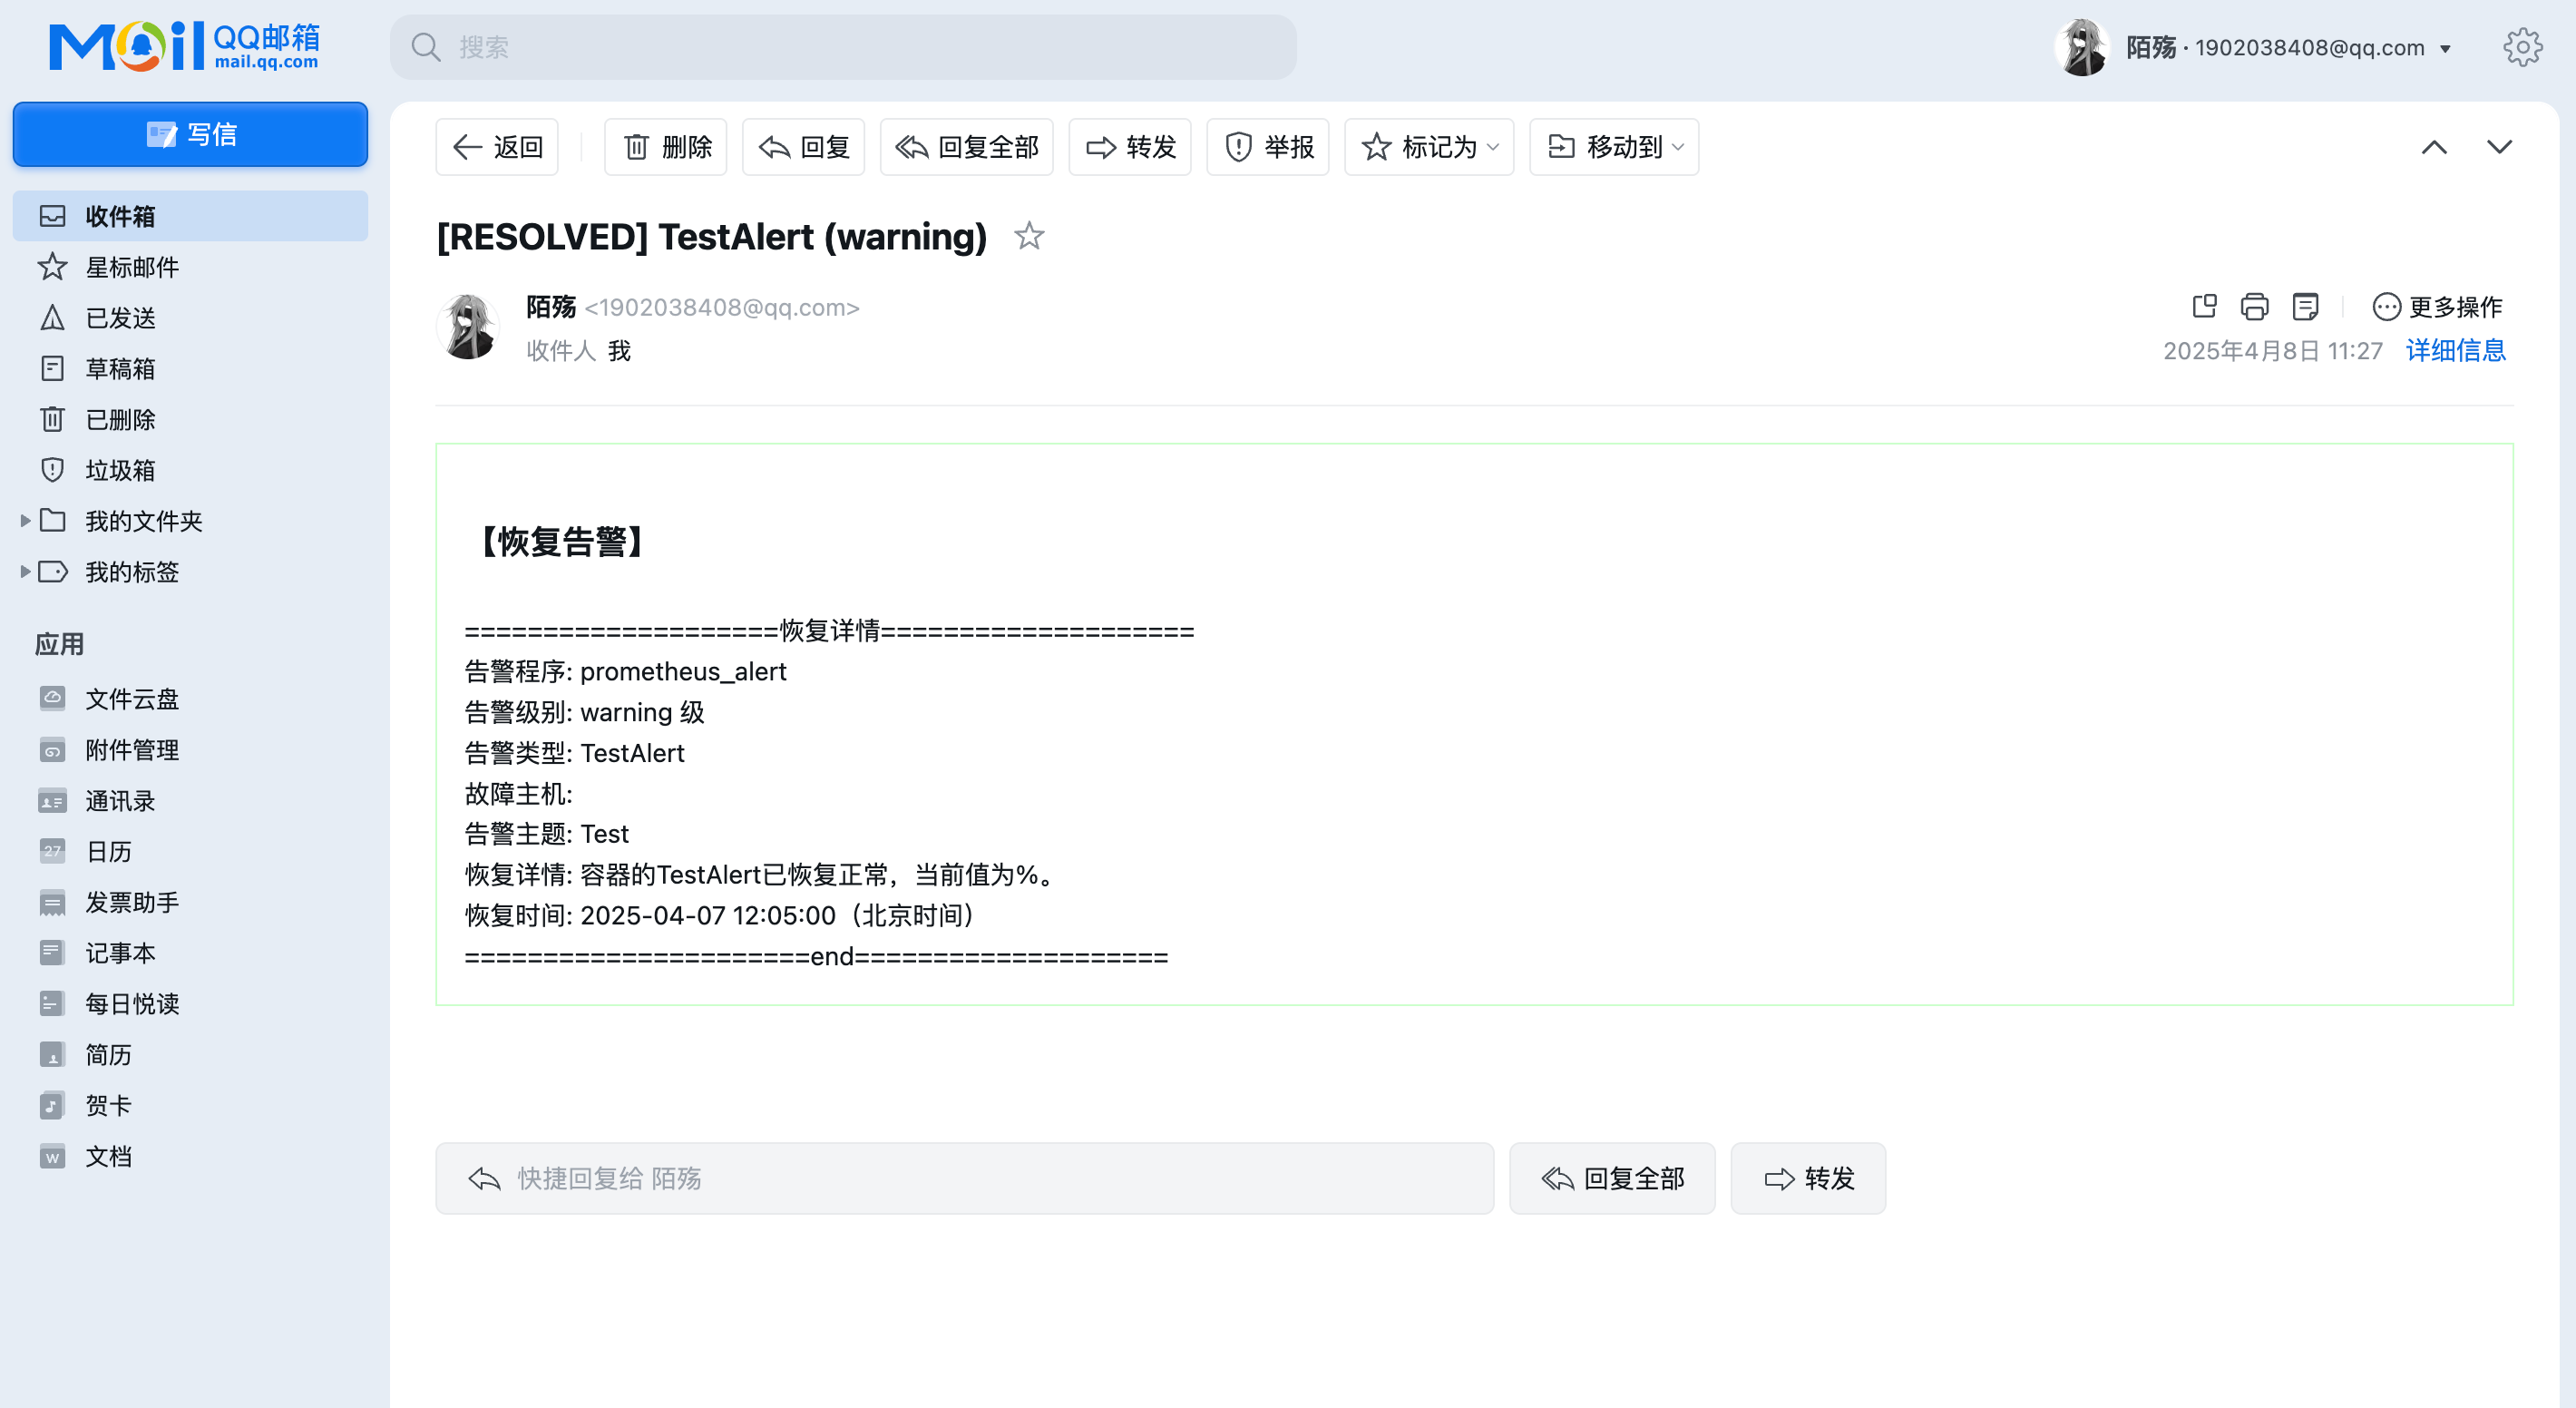Click the quick reply field 快捷回复给 陌殇

click(964, 1178)
